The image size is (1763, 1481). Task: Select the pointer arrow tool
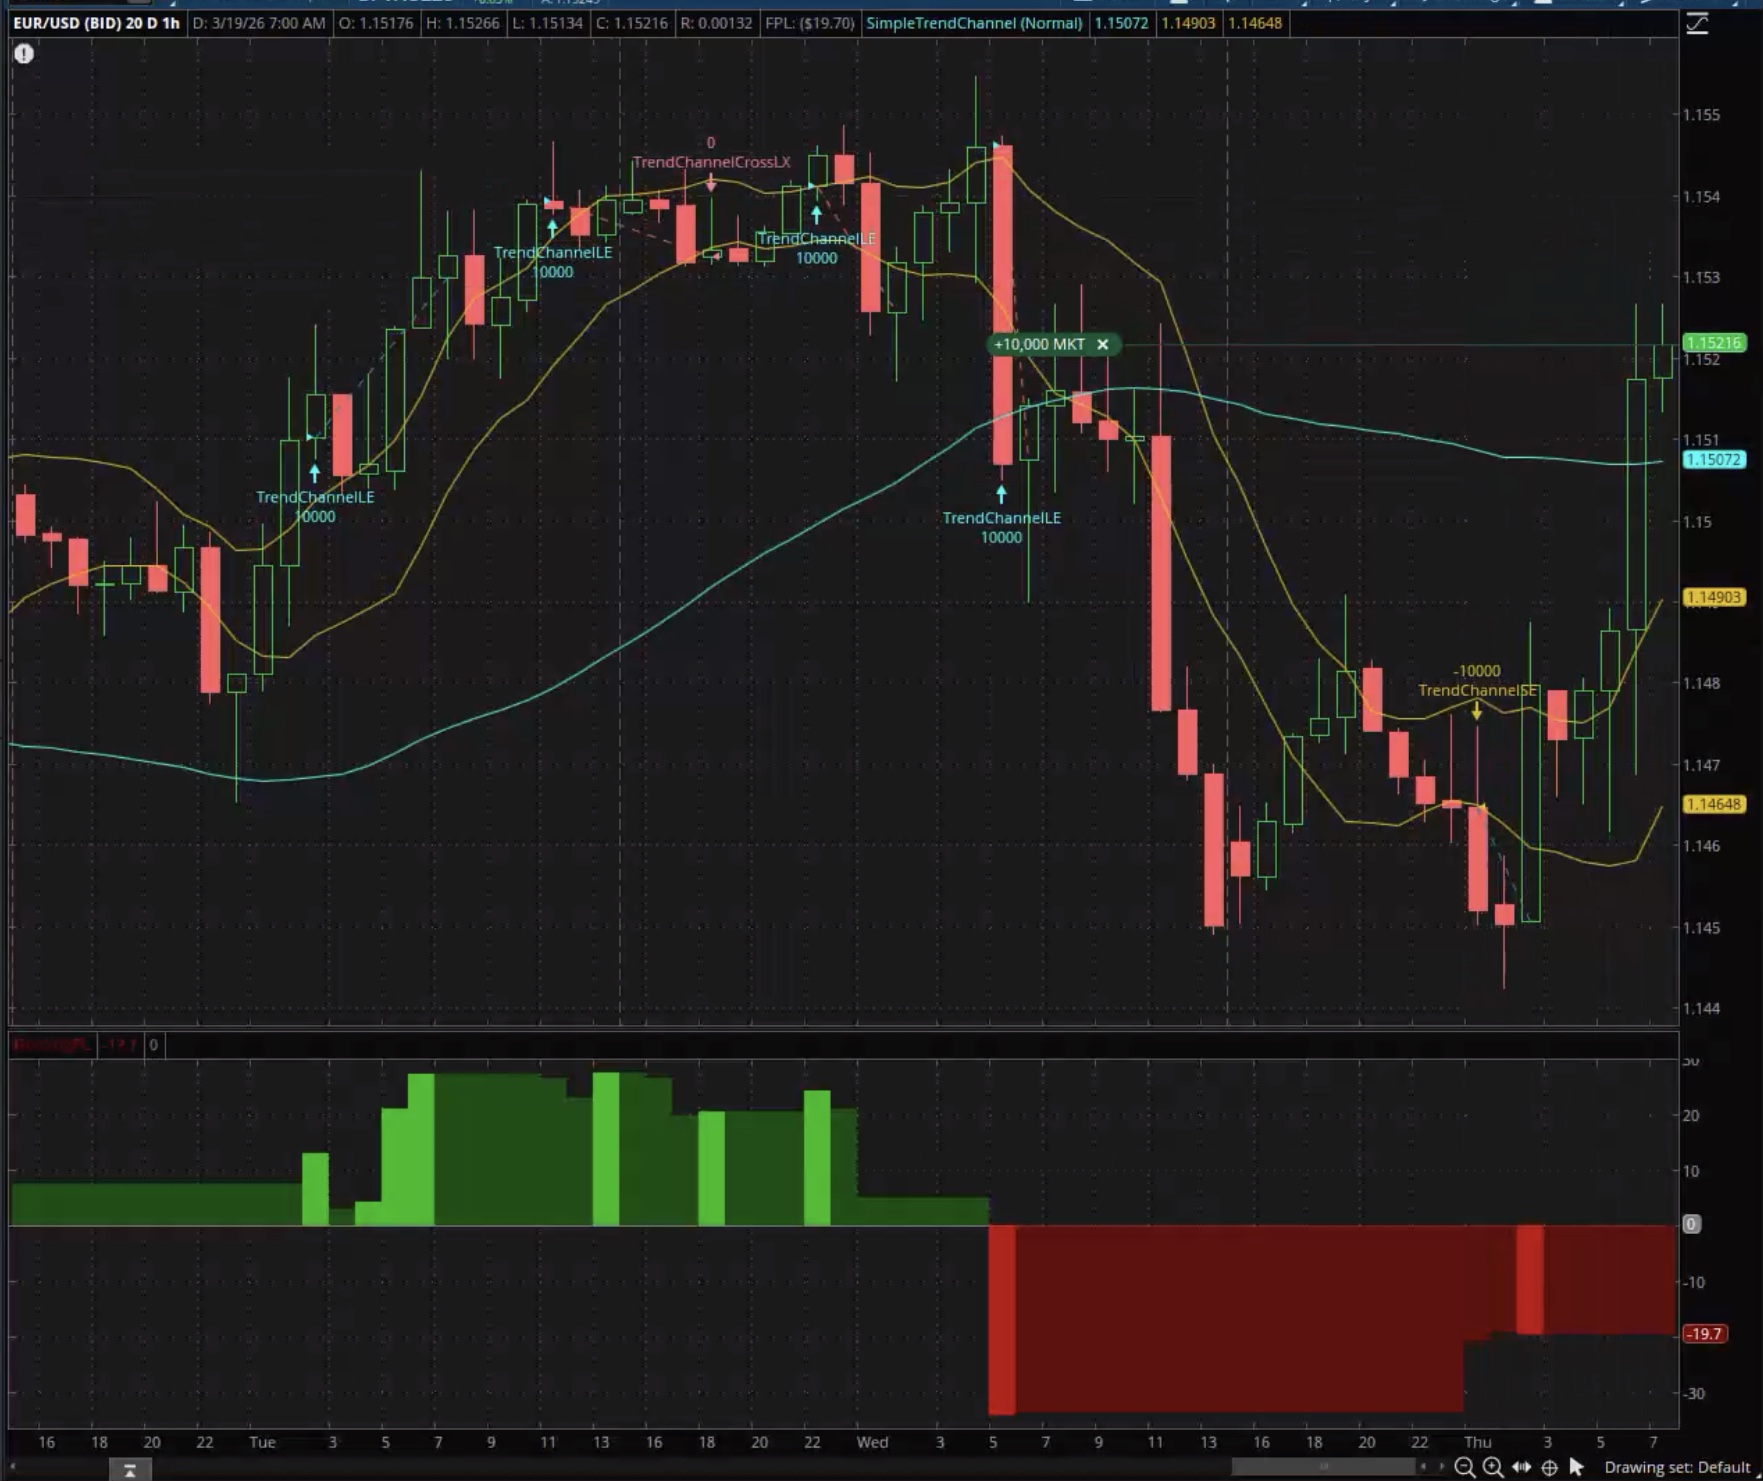[x=1577, y=1467]
